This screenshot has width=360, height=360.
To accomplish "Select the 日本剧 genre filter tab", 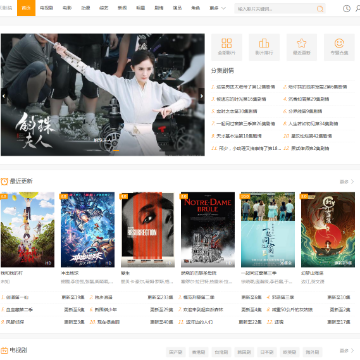I will pos(267,352).
